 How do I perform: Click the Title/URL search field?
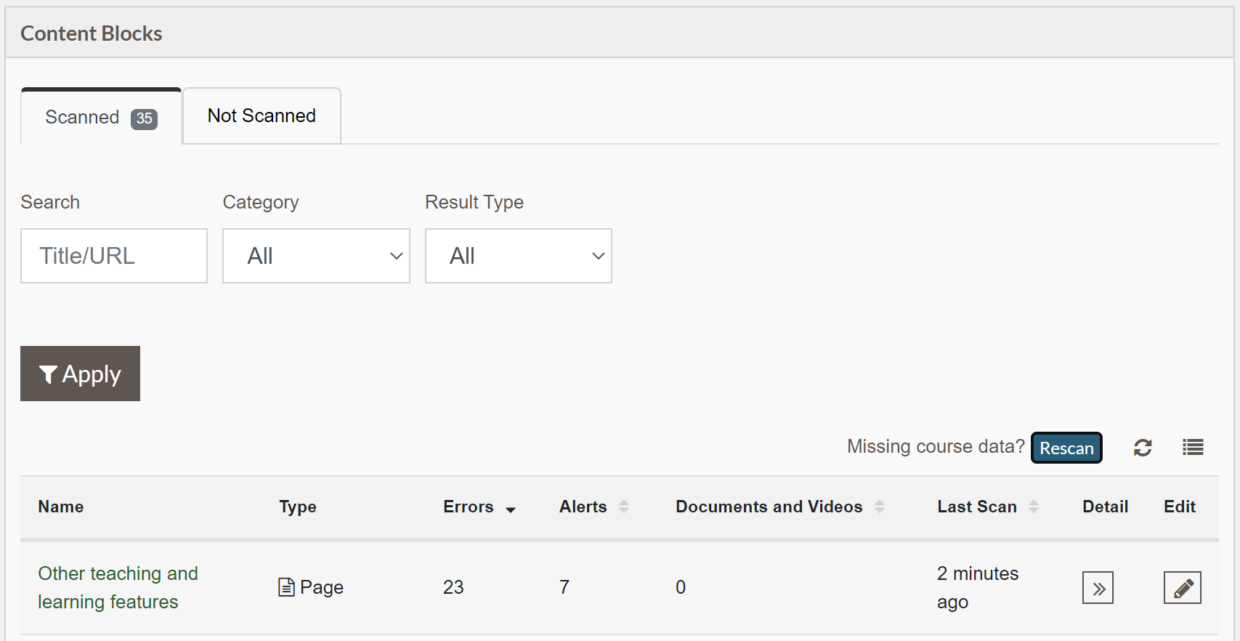(113, 256)
